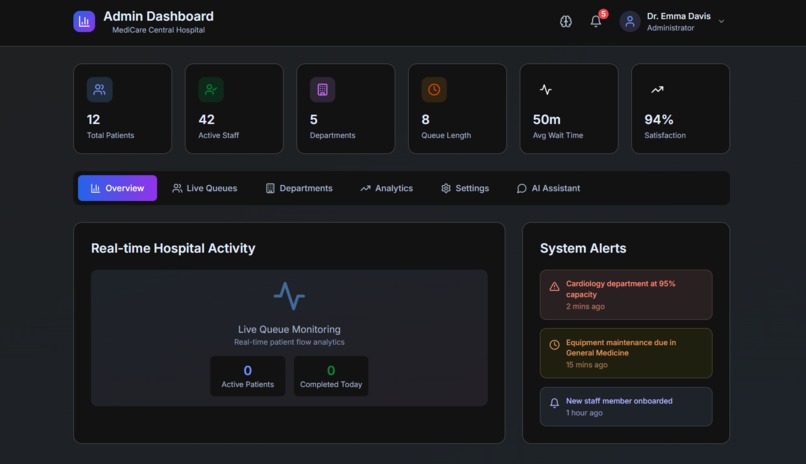Image resolution: width=806 pixels, height=464 pixels.
Task: Select the Overview tab
Action: [117, 188]
